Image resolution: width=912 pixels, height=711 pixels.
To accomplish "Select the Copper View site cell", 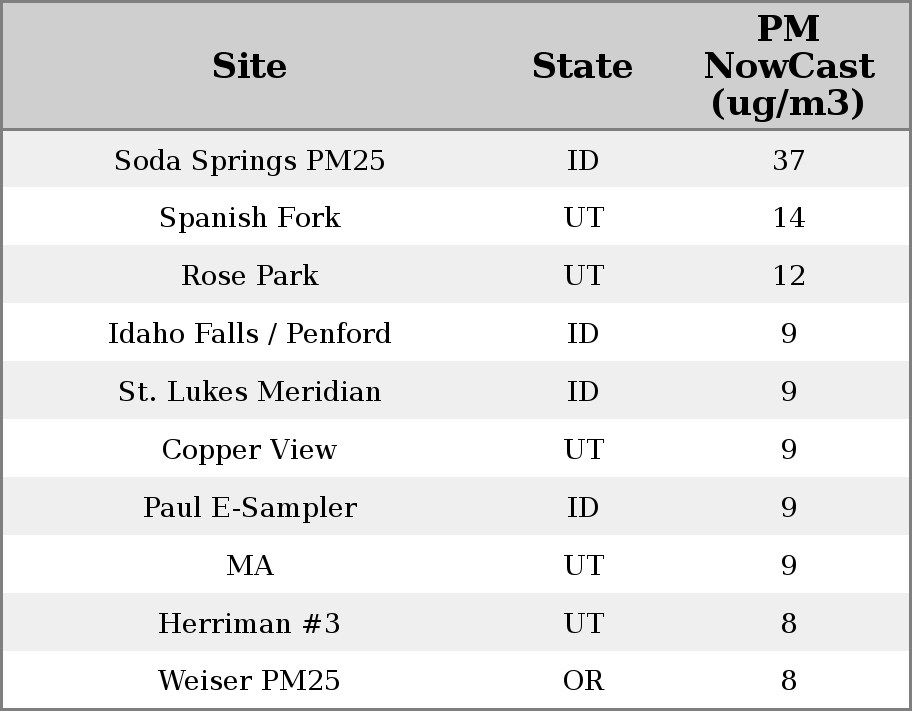I will click(x=249, y=449).
